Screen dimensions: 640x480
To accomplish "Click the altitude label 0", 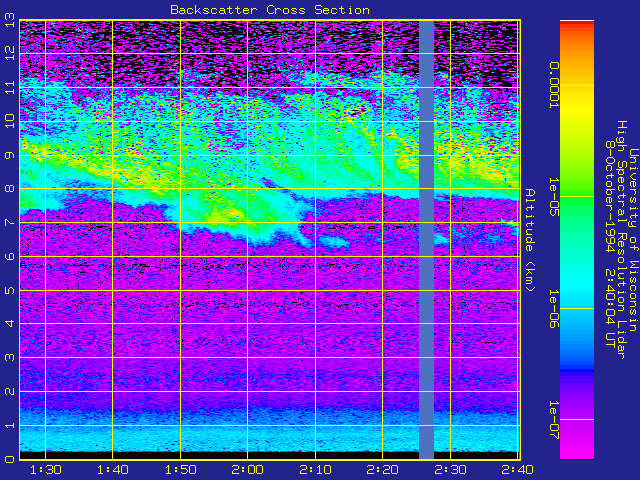I will (10, 459).
